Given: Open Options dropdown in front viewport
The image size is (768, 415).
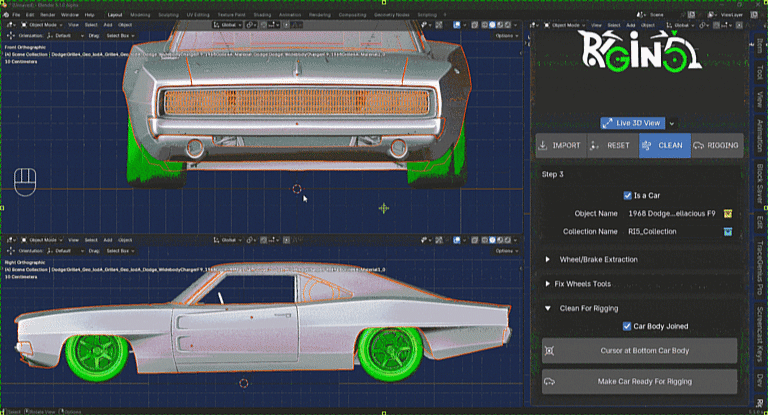Looking at the screenshot, I should tap(506, 36).
